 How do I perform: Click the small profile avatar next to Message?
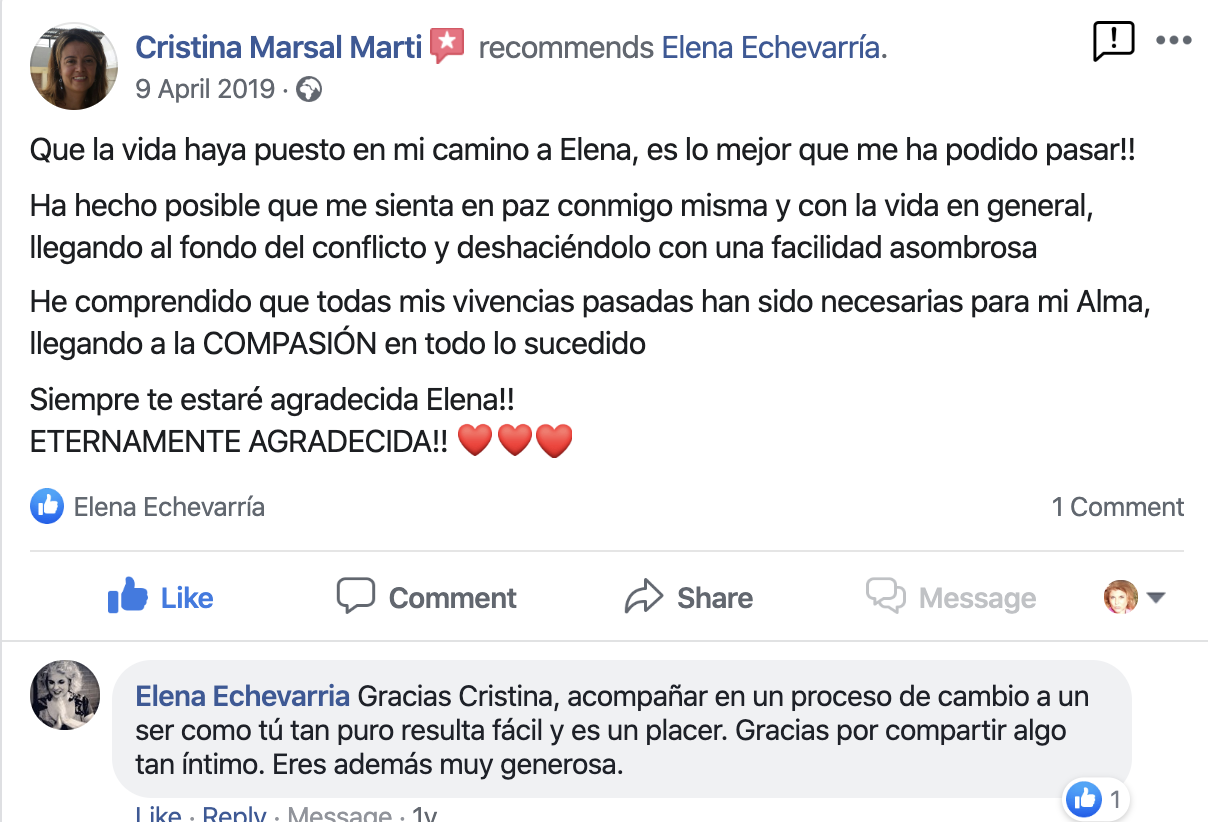1121,598
